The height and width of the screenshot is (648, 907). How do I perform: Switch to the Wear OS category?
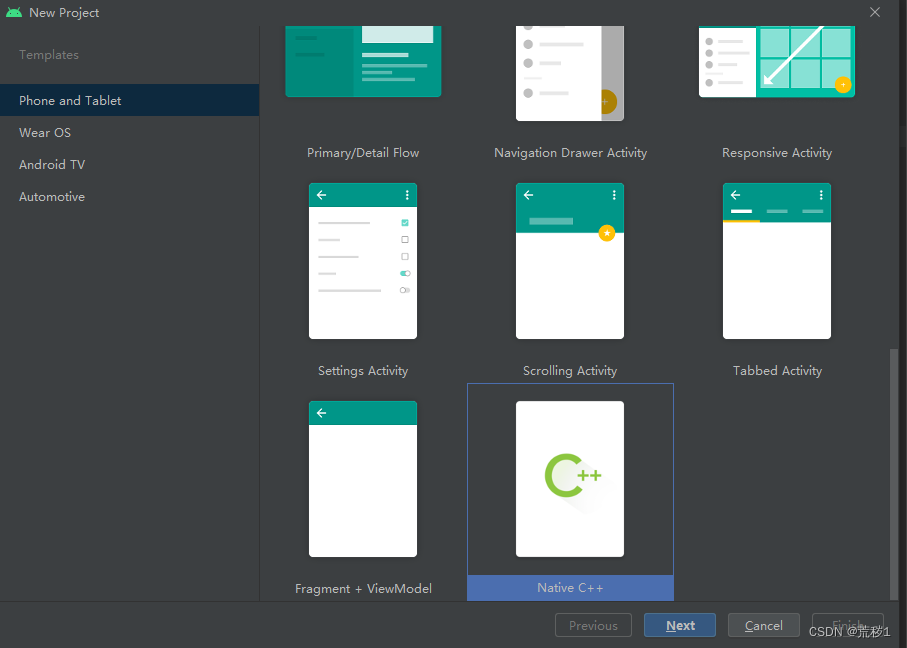(44, 132)
